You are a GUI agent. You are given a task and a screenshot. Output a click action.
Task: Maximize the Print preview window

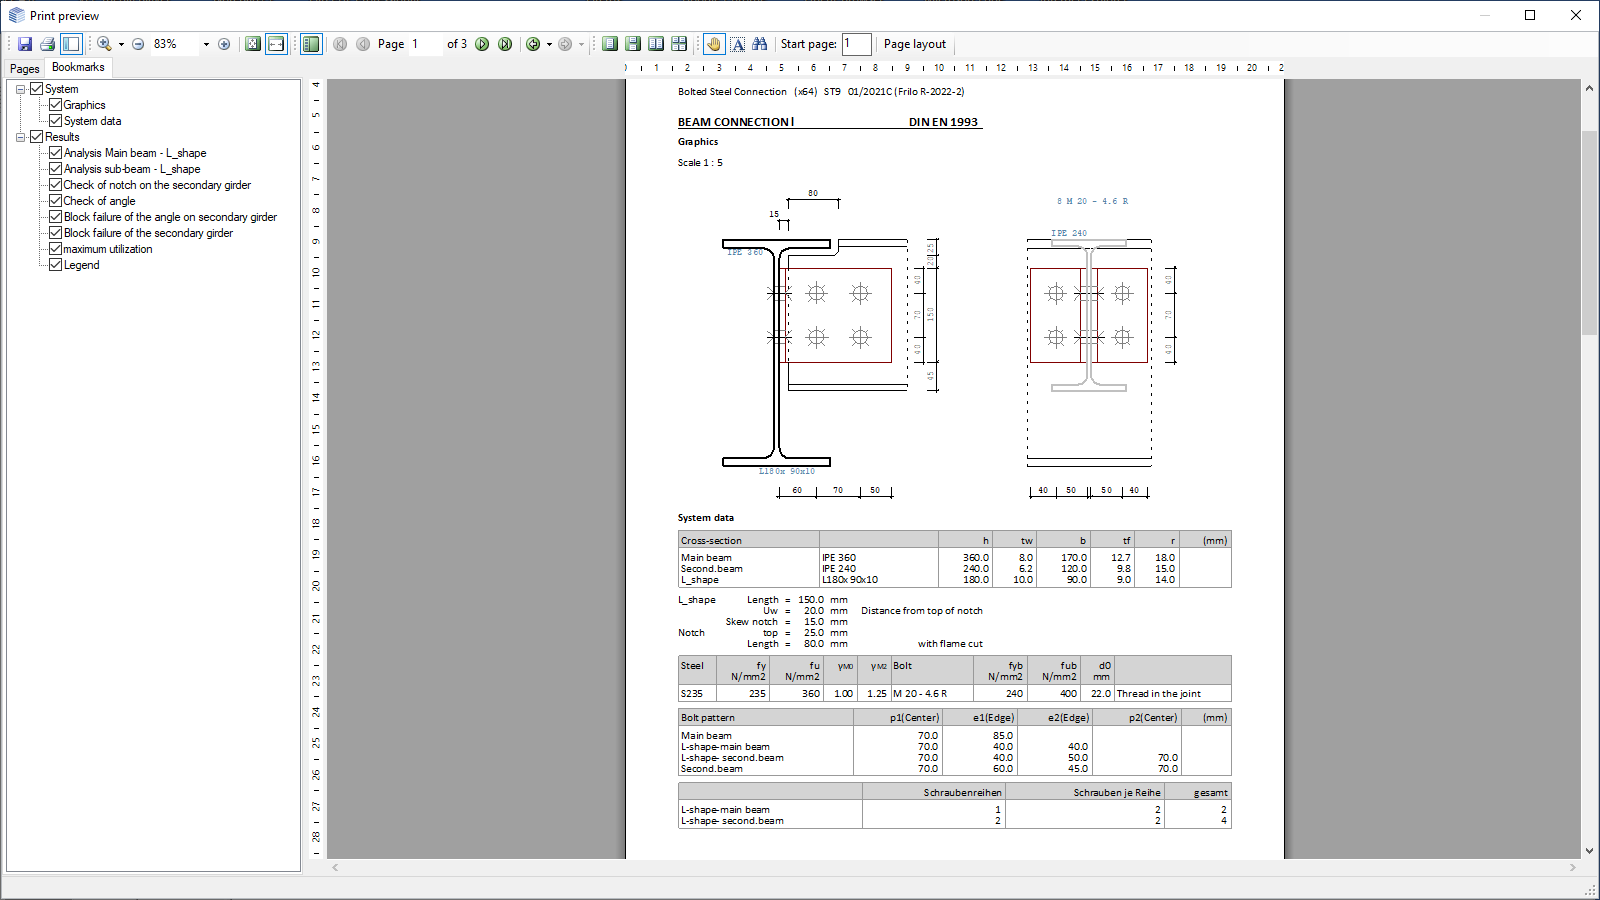1530,15
